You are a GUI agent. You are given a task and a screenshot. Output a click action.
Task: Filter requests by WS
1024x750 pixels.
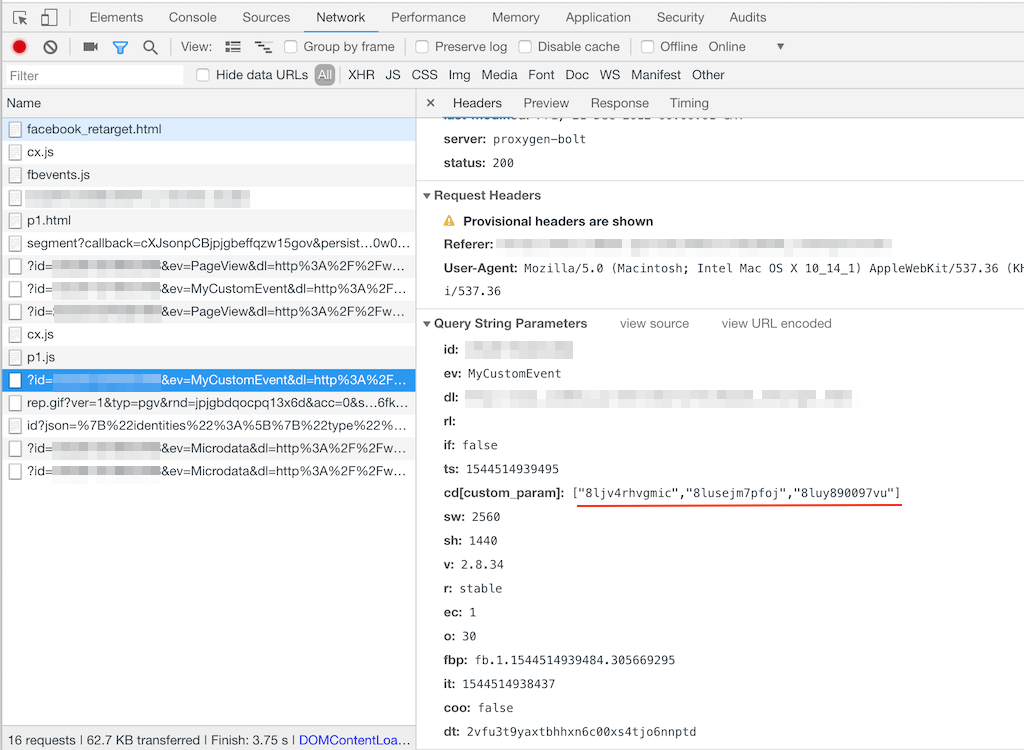click(610, 75)
